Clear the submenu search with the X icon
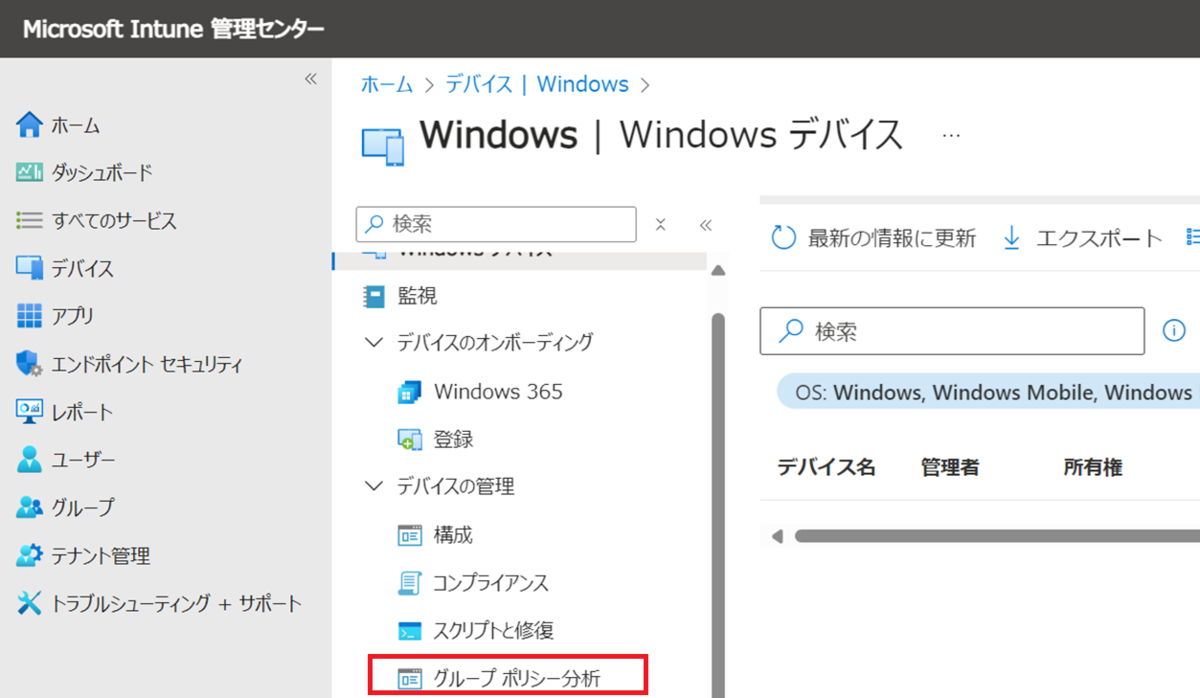The width and height of the screenshot is (1200, 698). pyautogui.click(x=660, y=224)
